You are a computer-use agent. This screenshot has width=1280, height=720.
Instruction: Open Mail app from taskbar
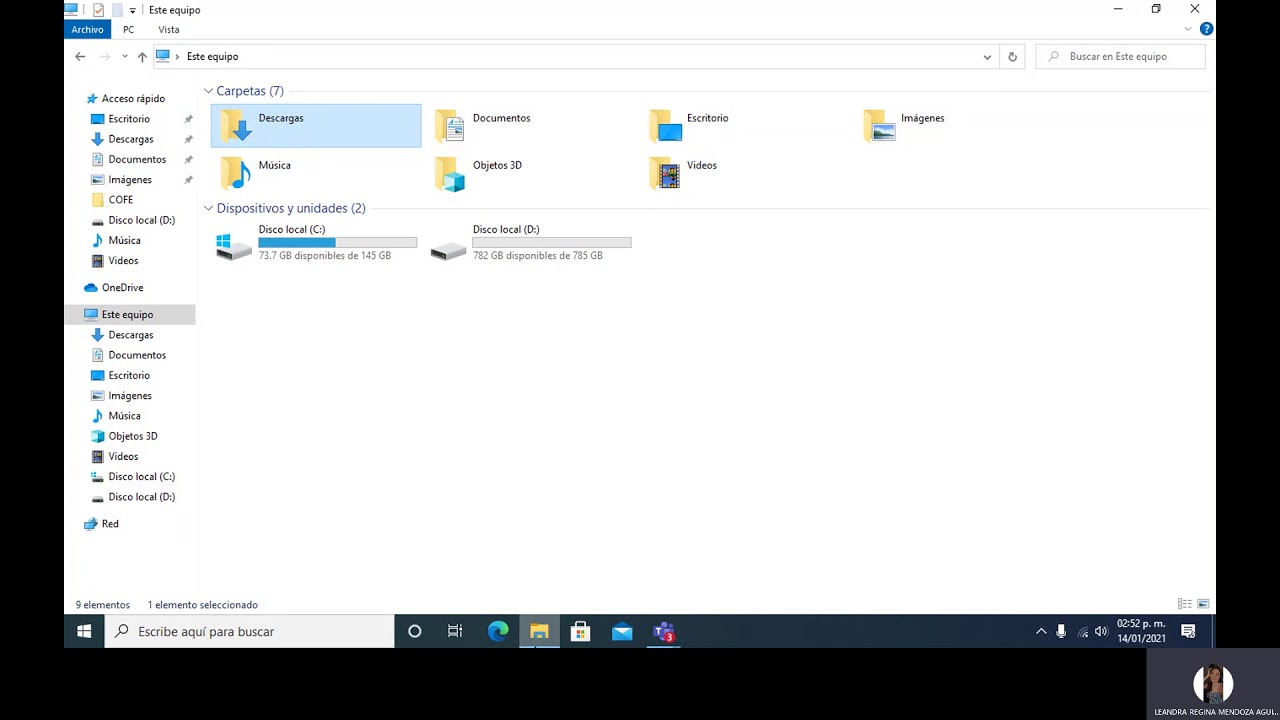click(622, 631)
